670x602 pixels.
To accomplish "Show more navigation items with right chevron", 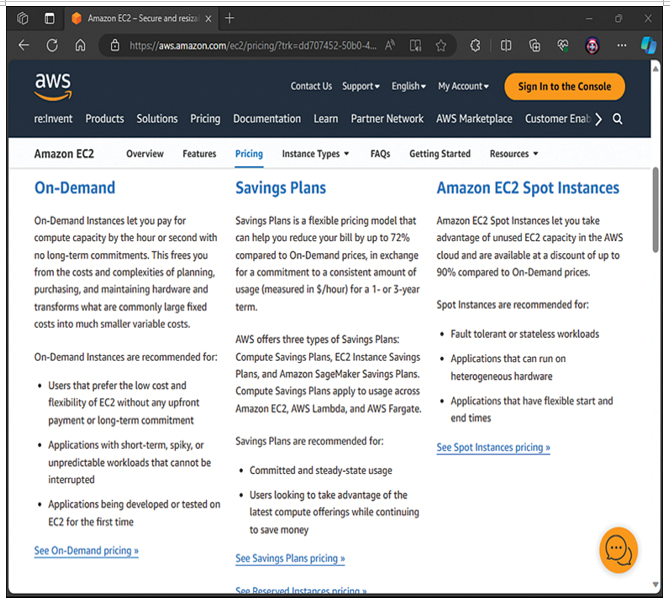I will click(599, 119).
